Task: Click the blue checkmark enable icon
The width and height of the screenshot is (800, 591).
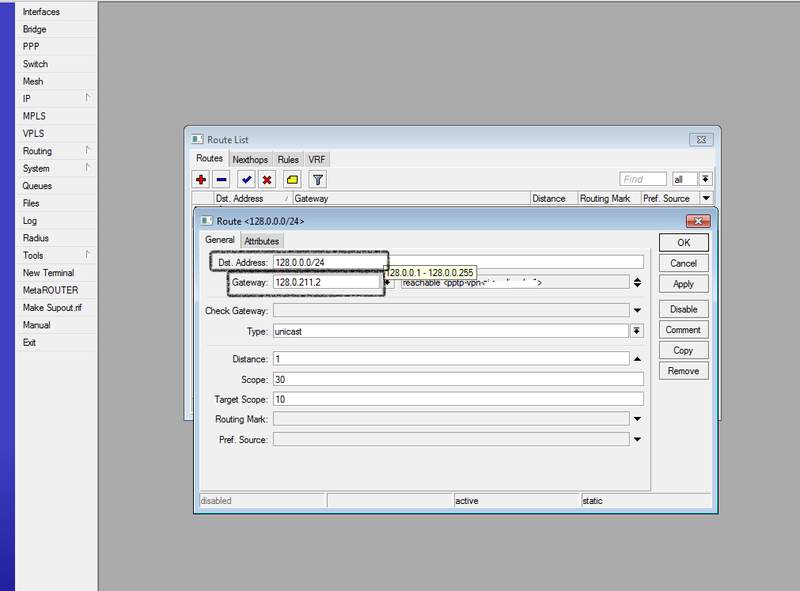Action: tap(246, 180)
